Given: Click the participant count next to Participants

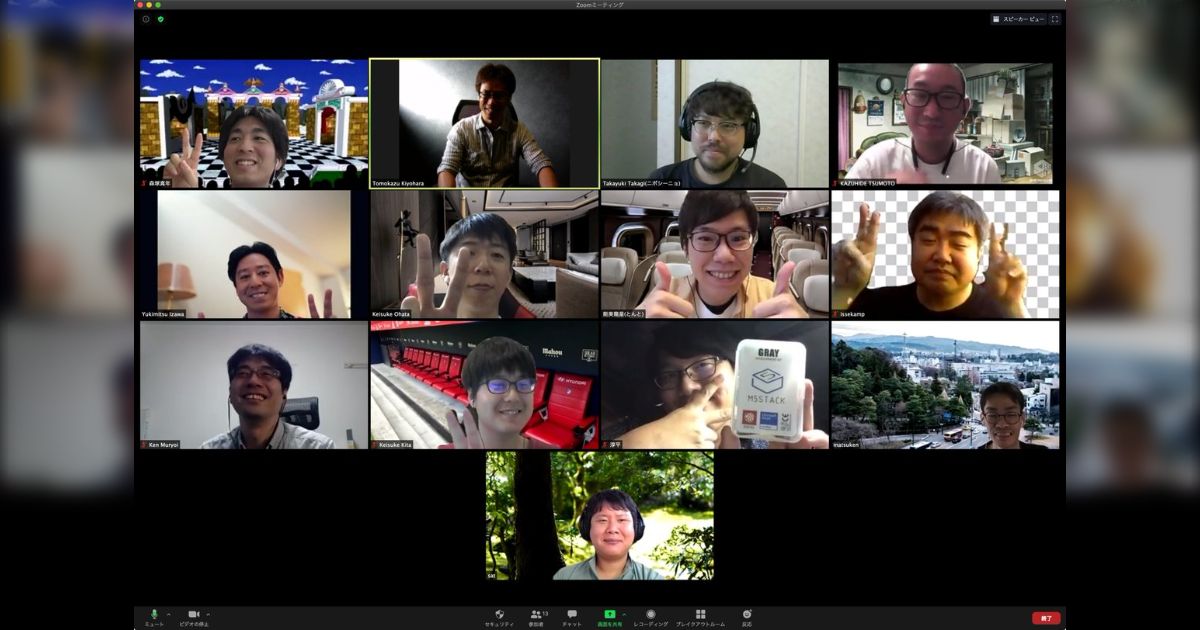Looking at the screenshot, I should click(544, 610).
